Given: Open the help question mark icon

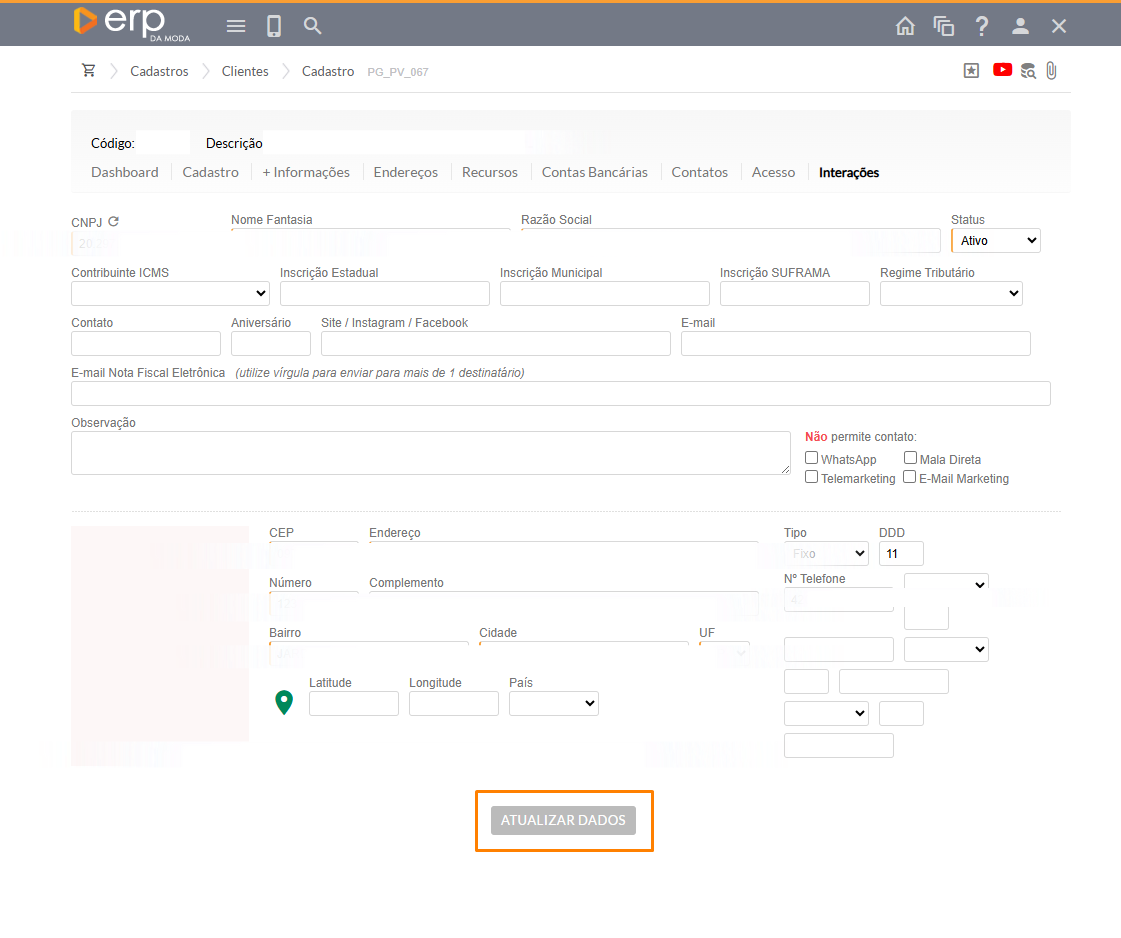Looking at the screenshot, I should (x=982, y=26).
